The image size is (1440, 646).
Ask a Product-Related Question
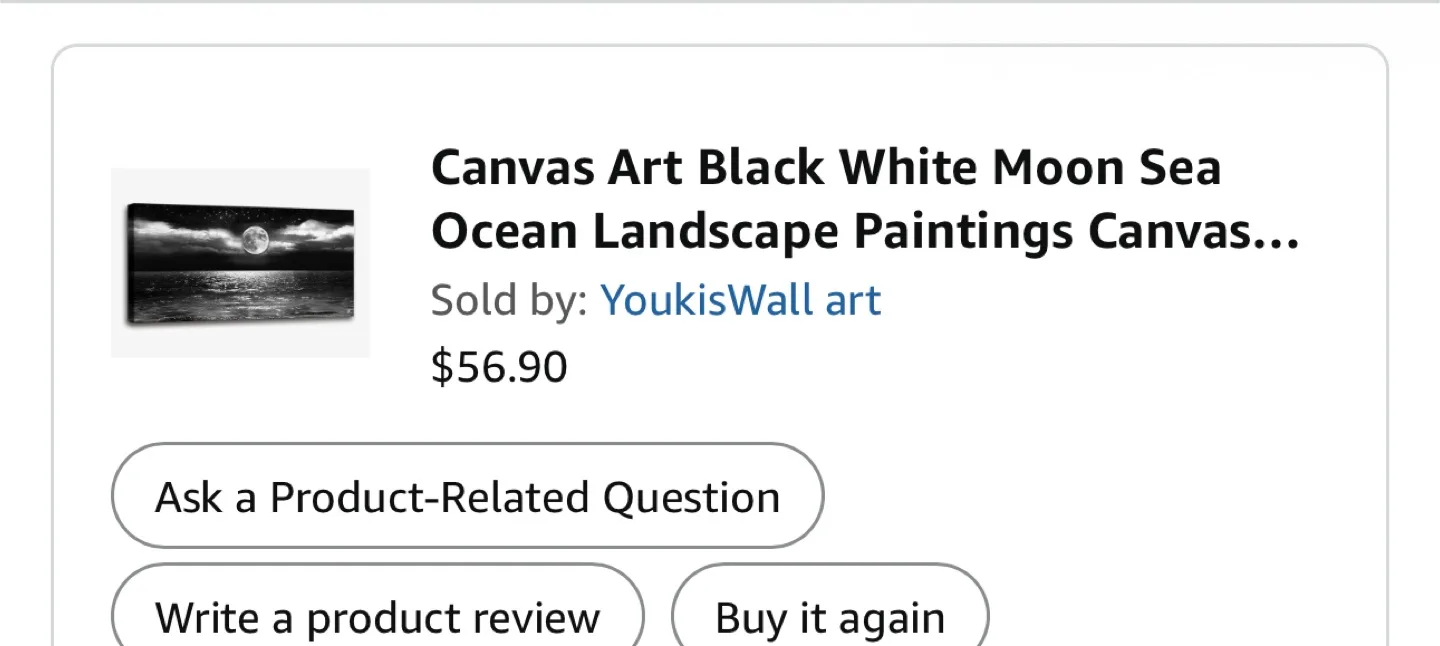[467, 496]
